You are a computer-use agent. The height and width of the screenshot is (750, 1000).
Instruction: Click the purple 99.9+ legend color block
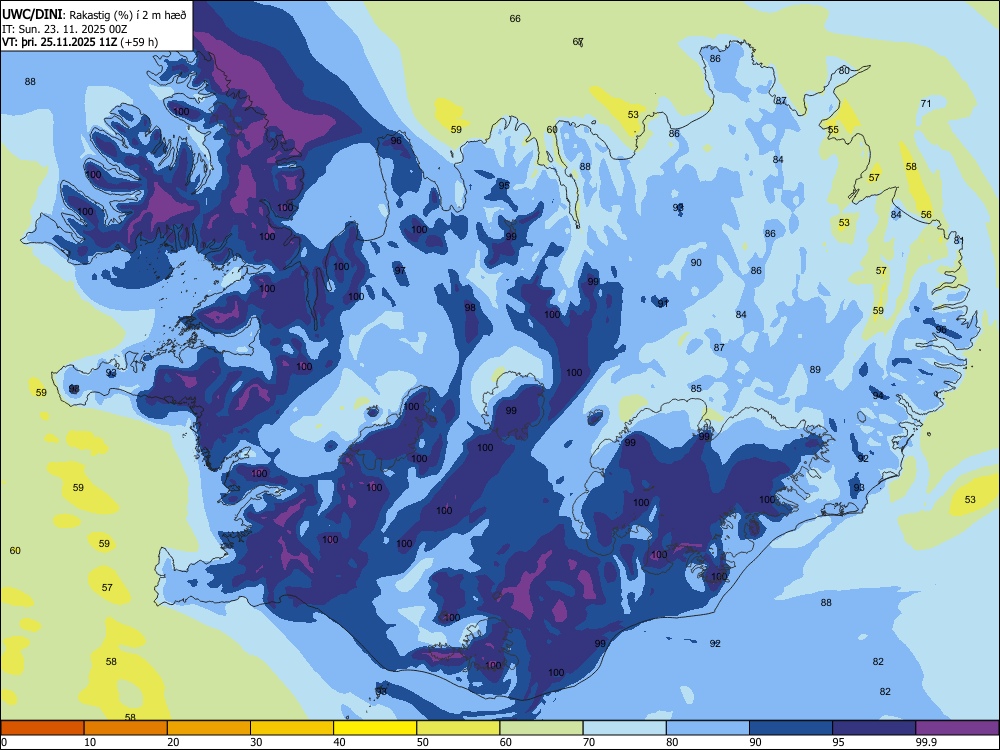[957, 728]
